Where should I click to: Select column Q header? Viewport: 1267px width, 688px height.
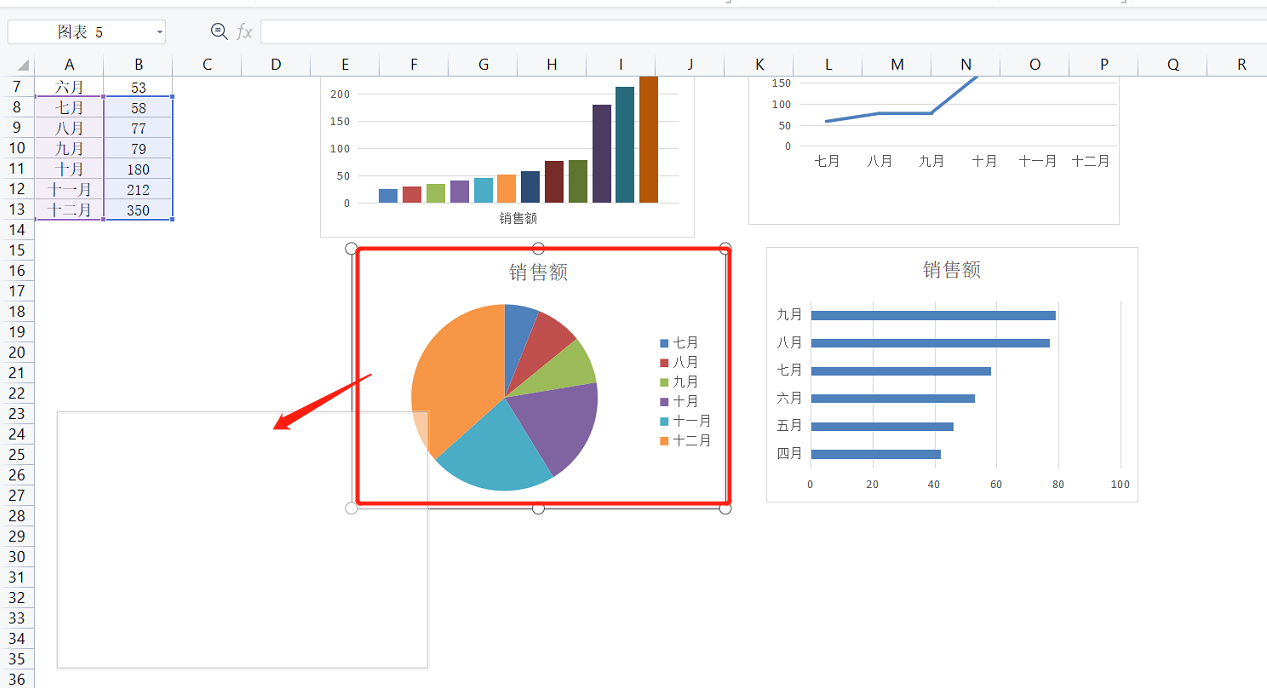1173,65
